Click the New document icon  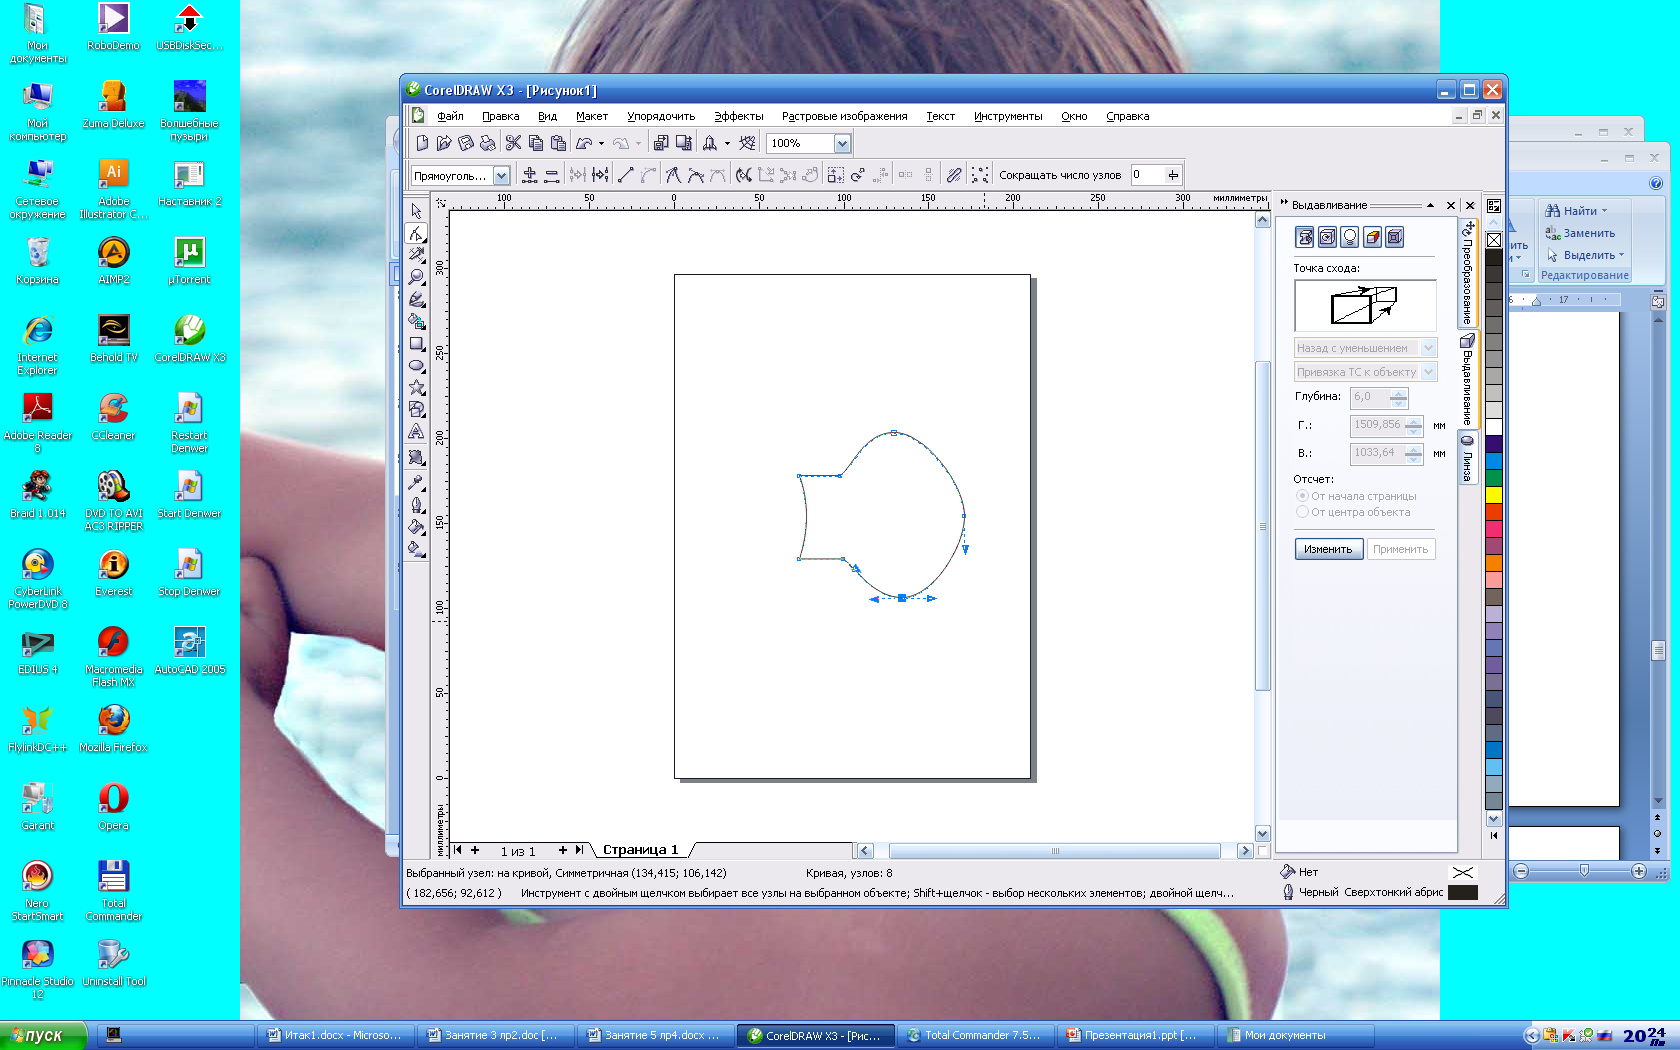pos(422,143)
